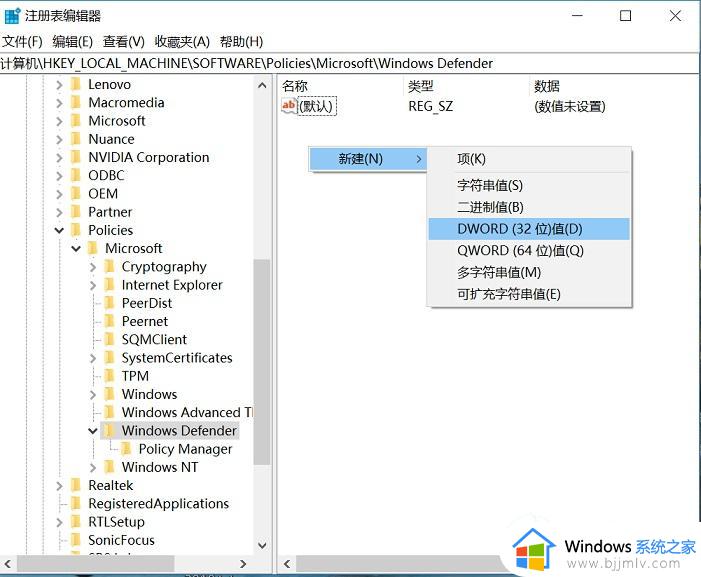Open the 查看(V) menu
Viewport: 701px width, 577px height.
coord(124,42)
